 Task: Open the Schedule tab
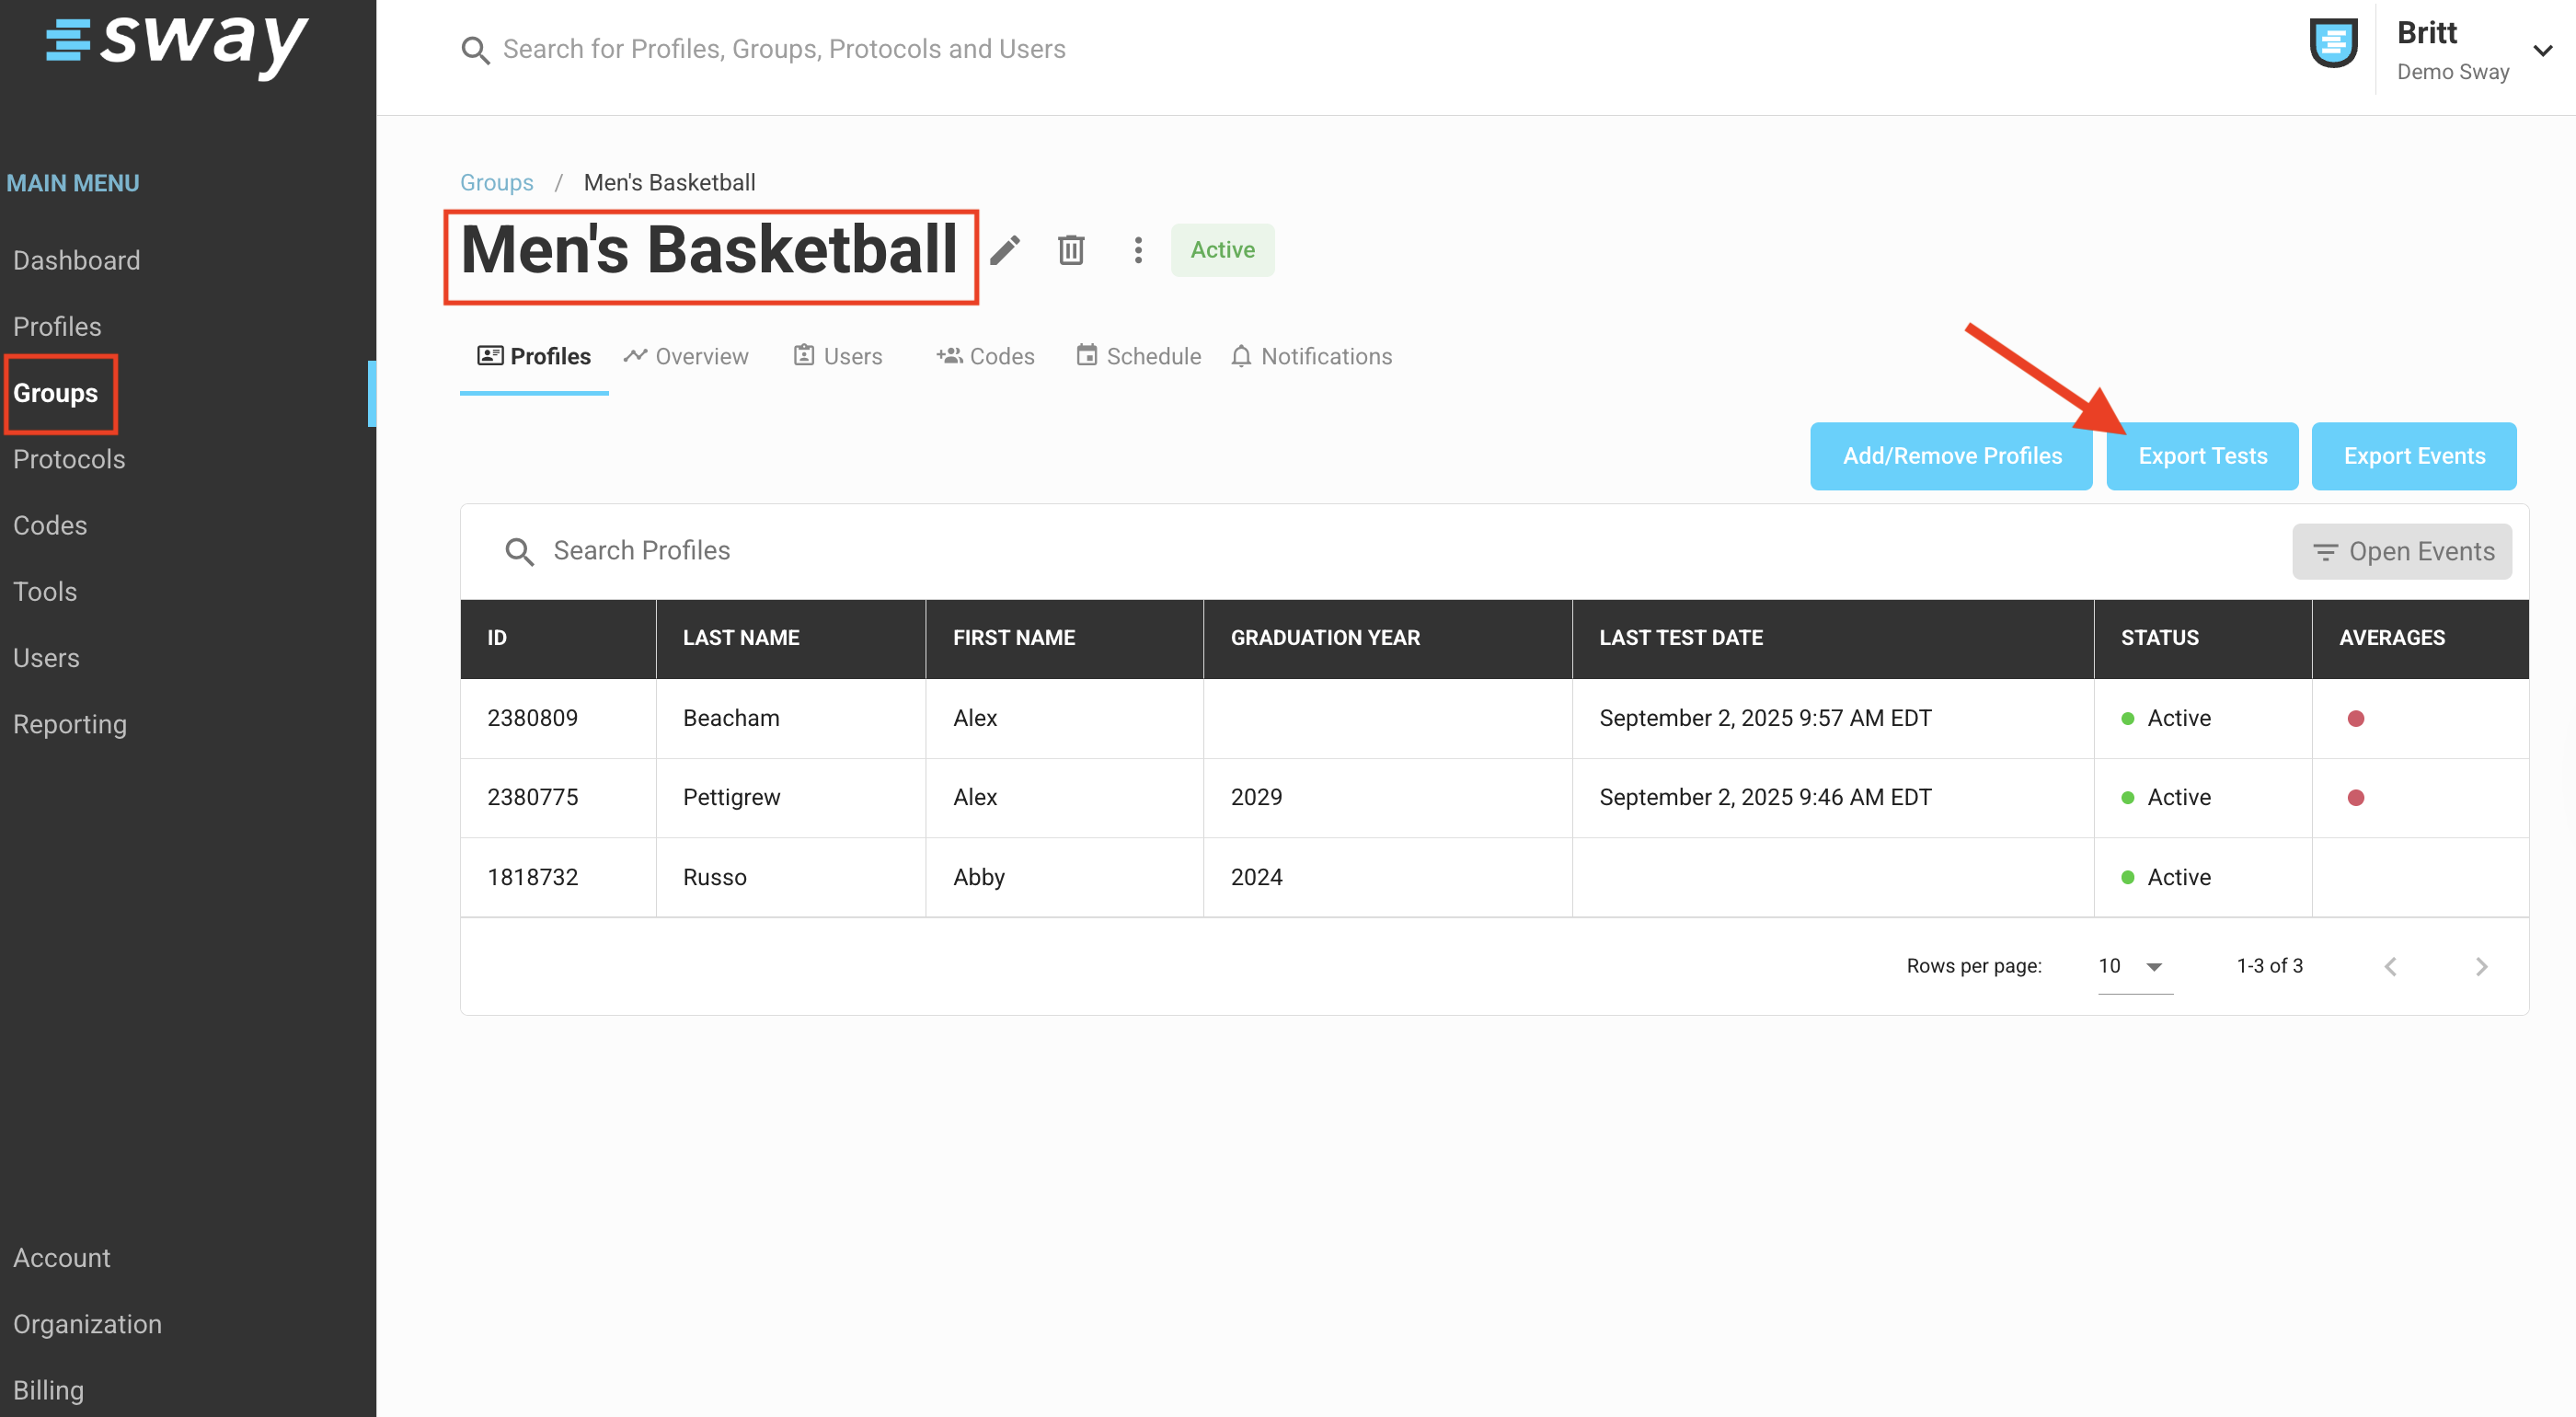click(1138, 356)
